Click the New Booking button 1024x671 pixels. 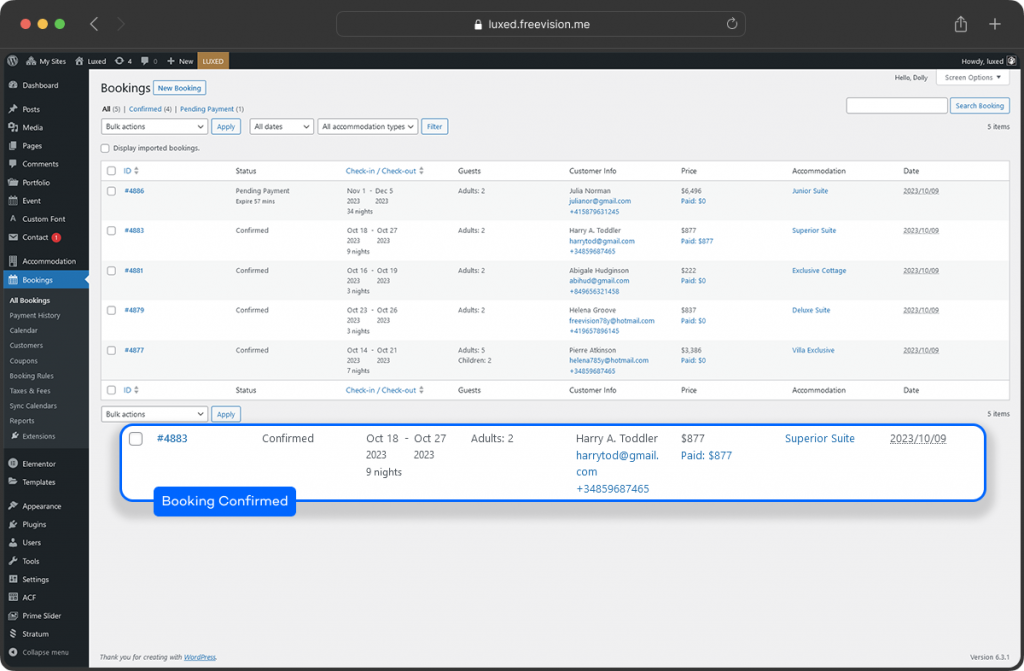click(179, 88)
